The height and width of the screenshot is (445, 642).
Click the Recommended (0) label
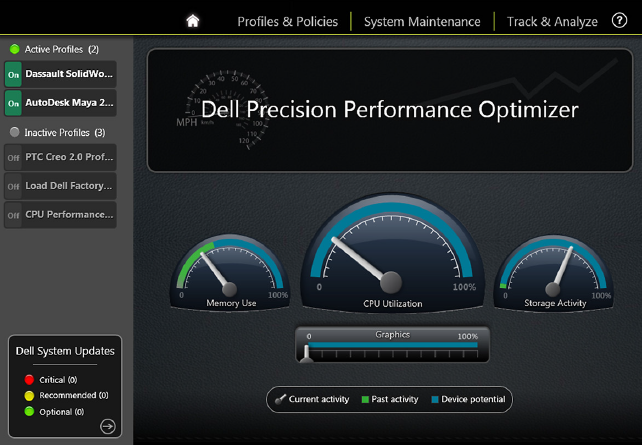coord(74,395)
